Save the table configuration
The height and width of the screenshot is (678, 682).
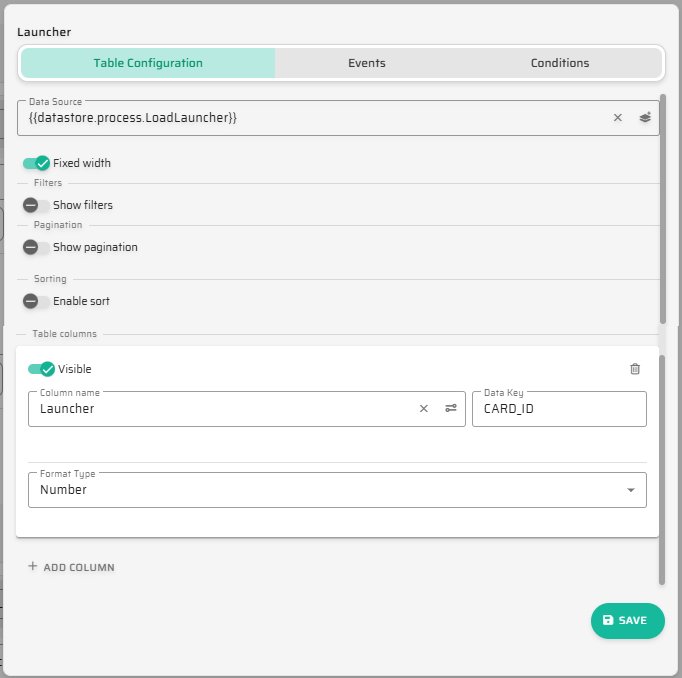627,620
